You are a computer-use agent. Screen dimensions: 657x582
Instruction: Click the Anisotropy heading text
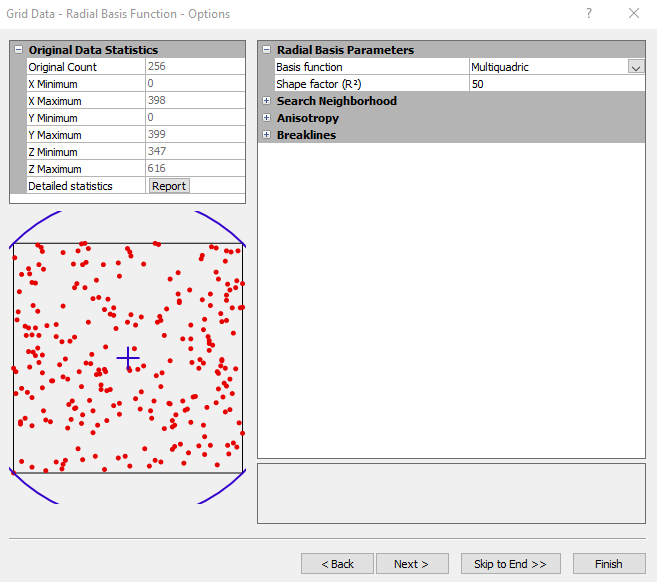tap(308, 118)
